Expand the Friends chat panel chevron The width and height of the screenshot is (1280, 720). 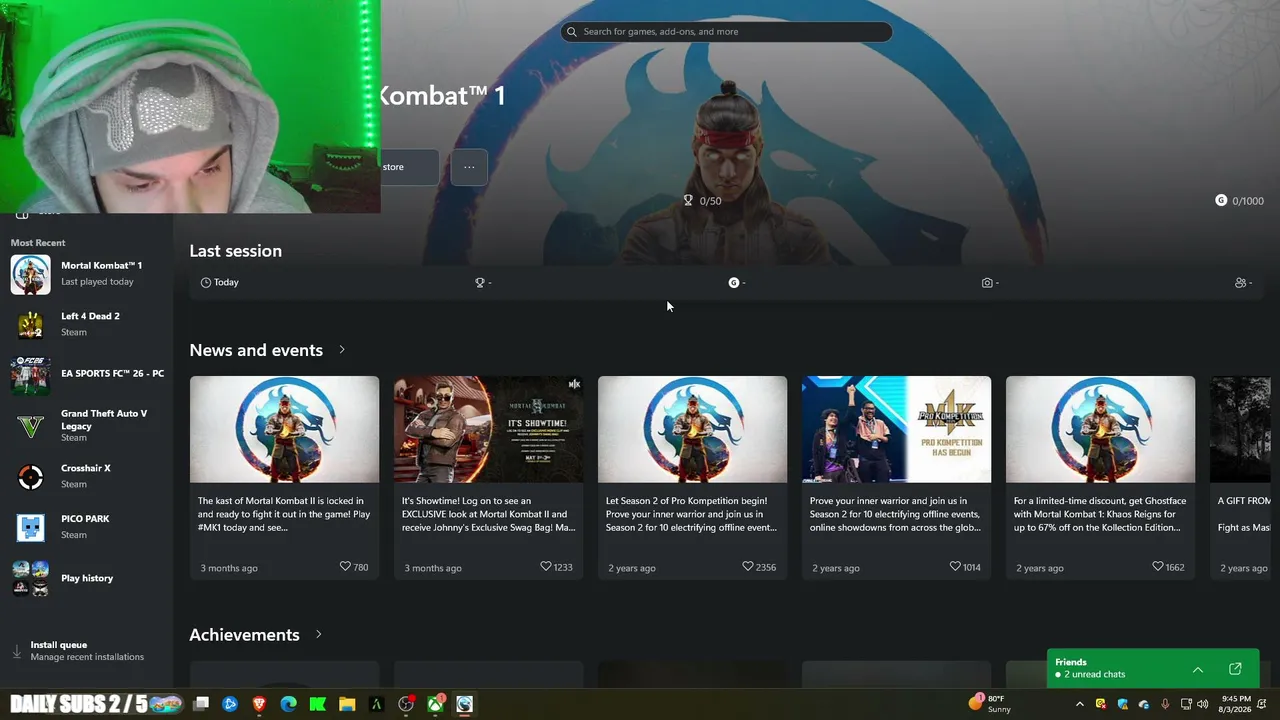(x=1198, y=669)
